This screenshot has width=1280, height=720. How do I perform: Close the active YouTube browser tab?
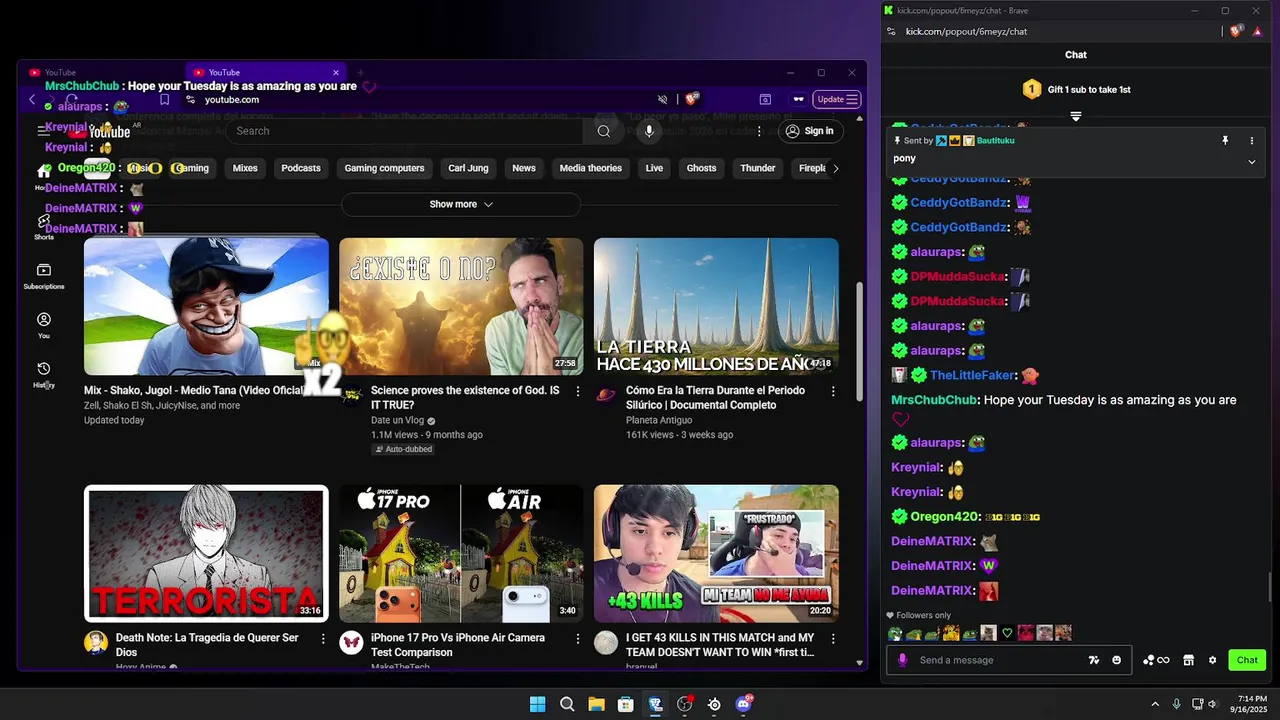click(x=336, y=72)
